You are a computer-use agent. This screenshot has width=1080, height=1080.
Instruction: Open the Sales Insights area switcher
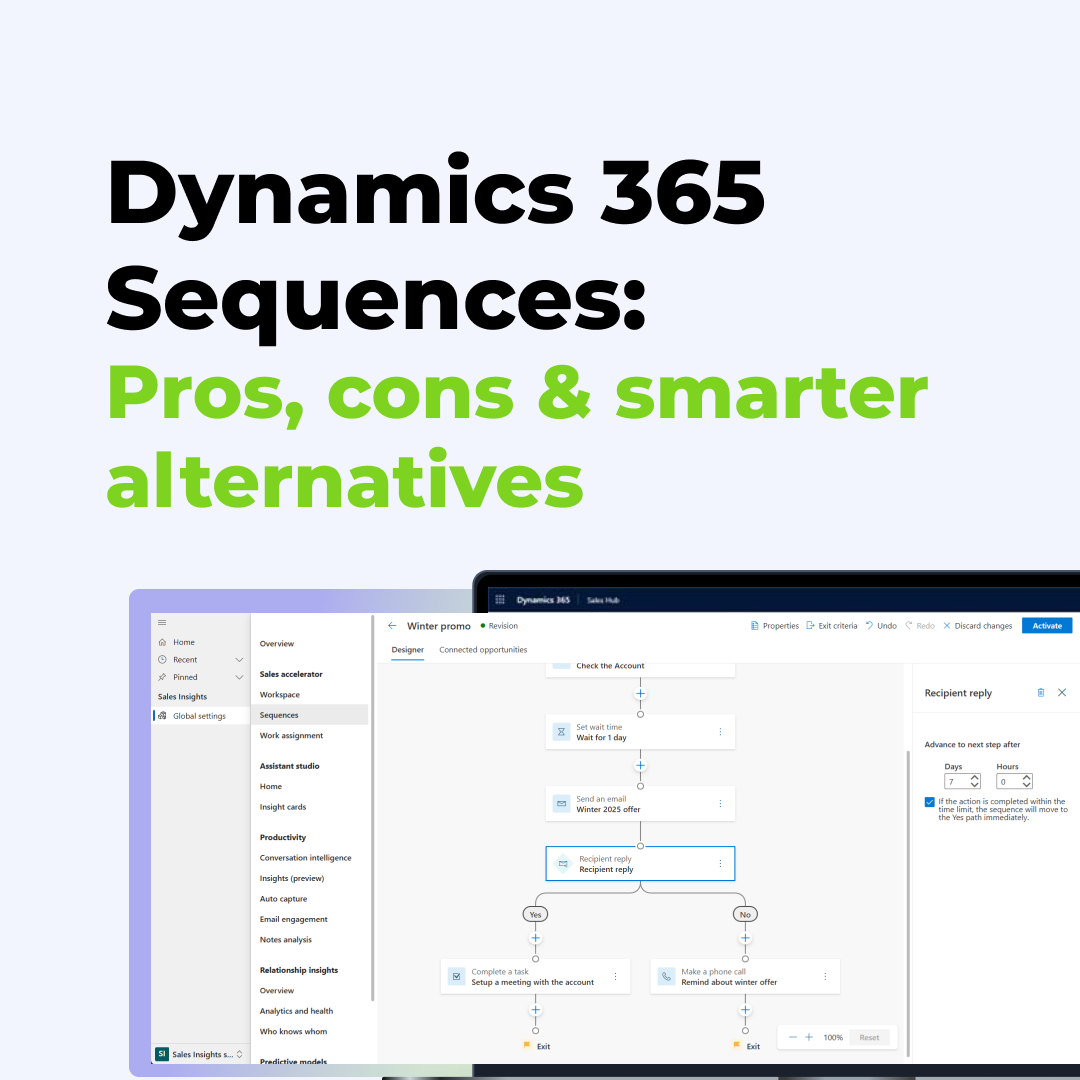pos(200,1055)
